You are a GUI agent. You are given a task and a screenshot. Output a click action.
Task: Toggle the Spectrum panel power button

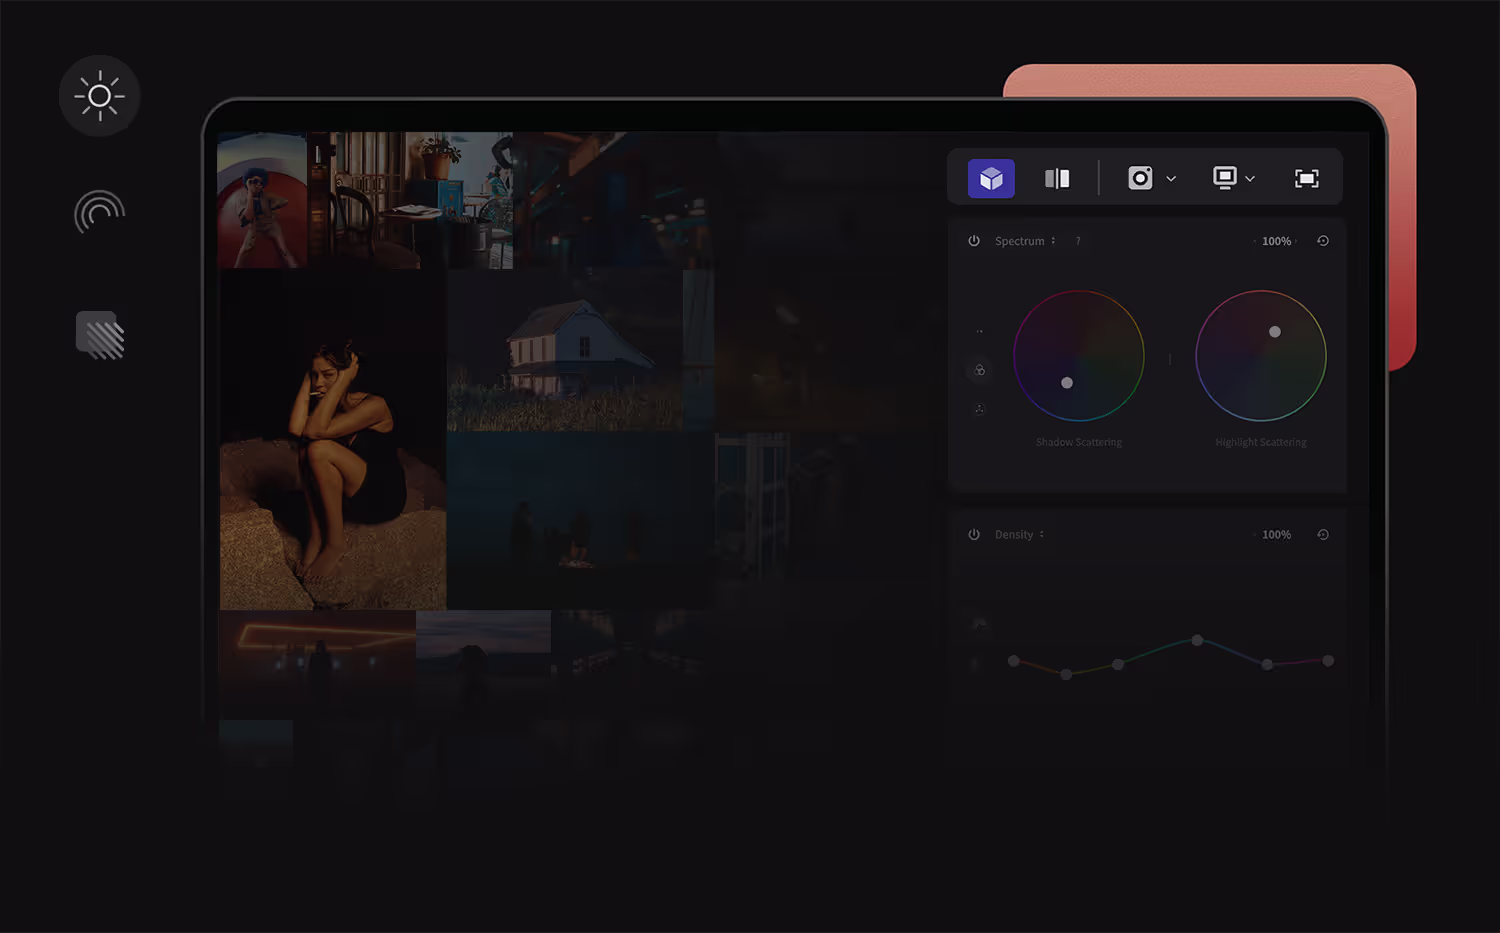tap(974, 241)
